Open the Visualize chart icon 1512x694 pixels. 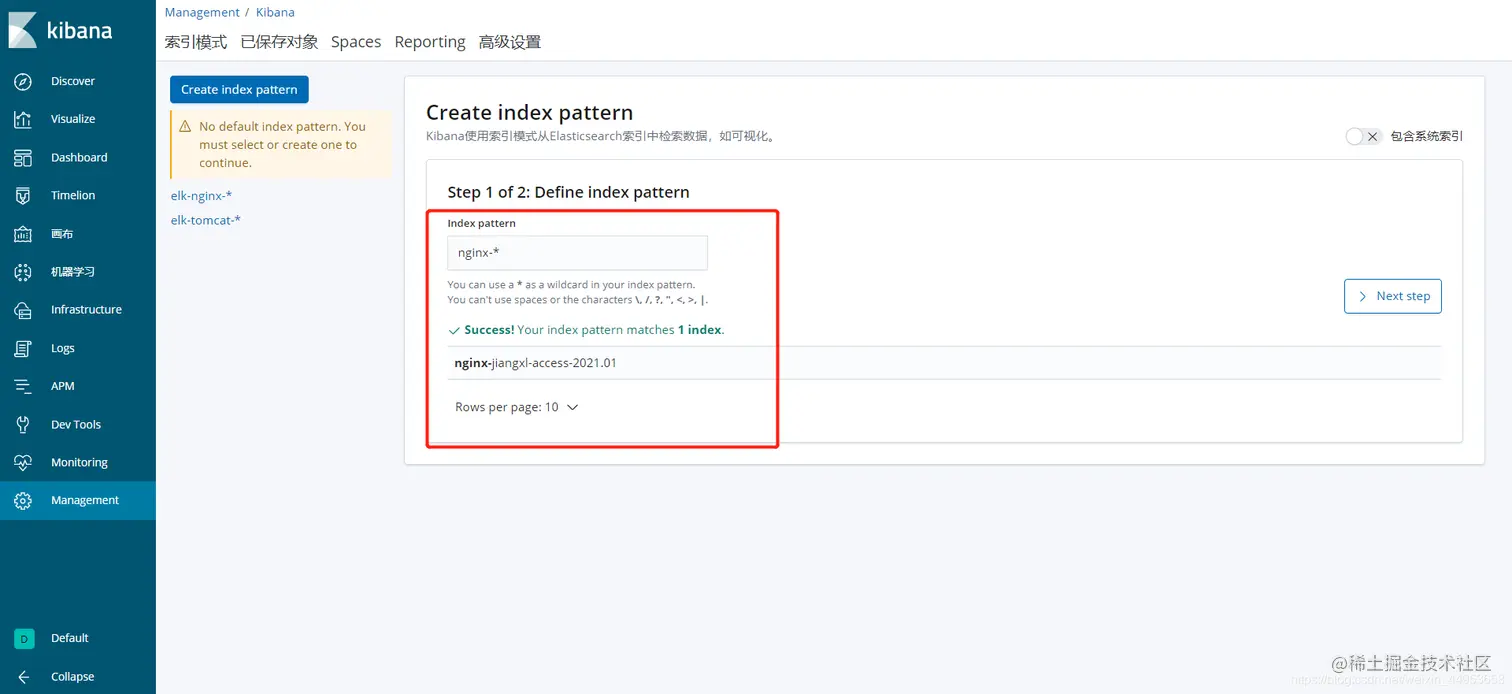(x=23, y=119)
